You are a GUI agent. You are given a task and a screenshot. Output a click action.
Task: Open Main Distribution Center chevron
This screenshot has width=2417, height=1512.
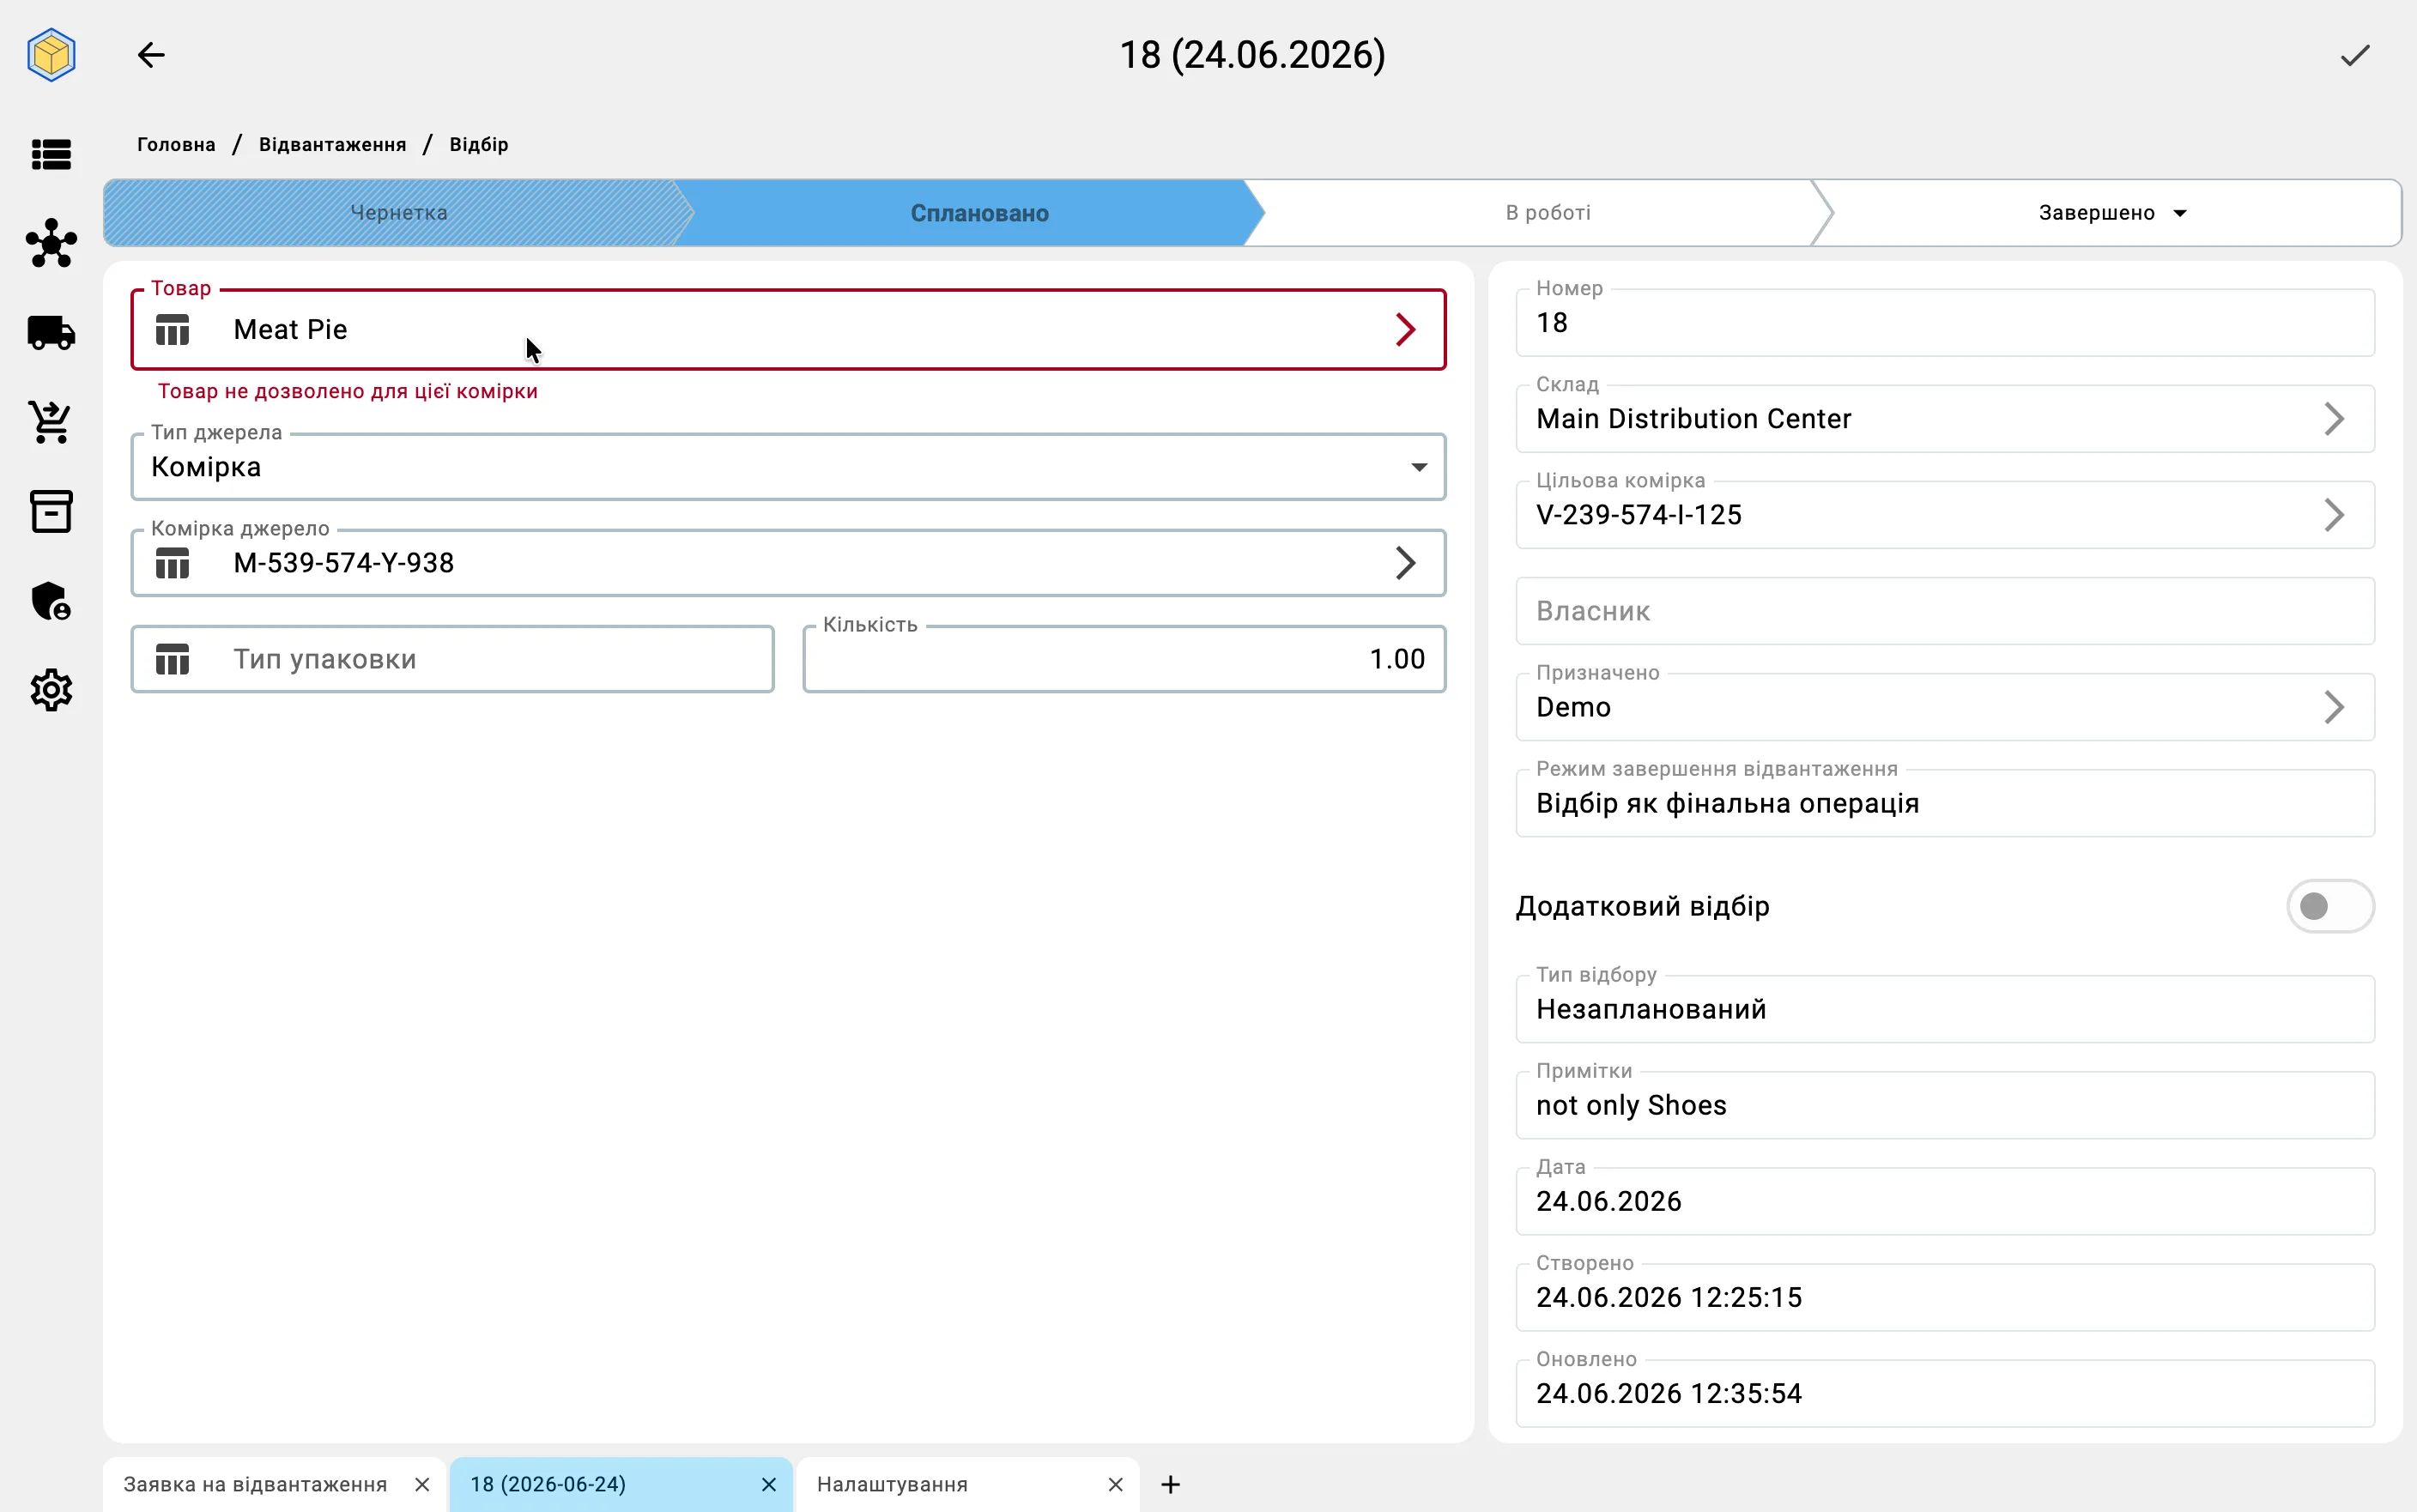pyautogui.click(x=2334, y=419)
